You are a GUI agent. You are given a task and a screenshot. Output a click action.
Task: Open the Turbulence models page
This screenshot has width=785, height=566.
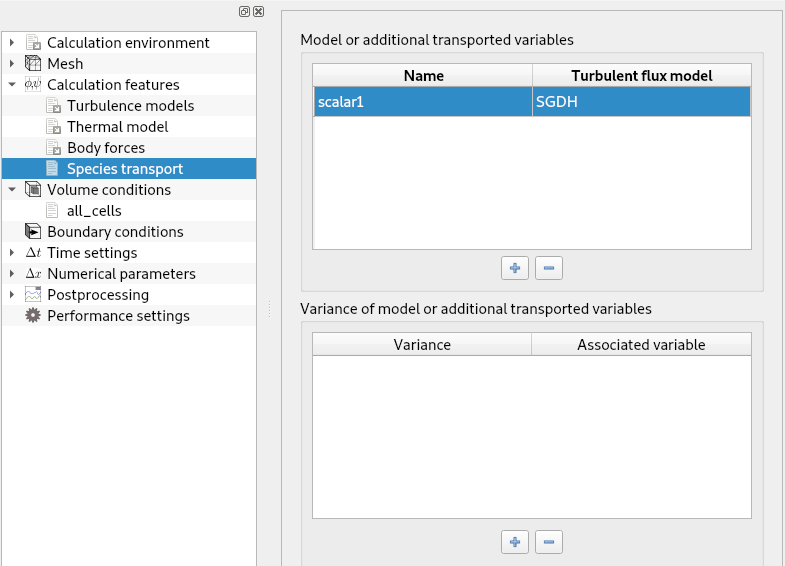pos(130,106)
